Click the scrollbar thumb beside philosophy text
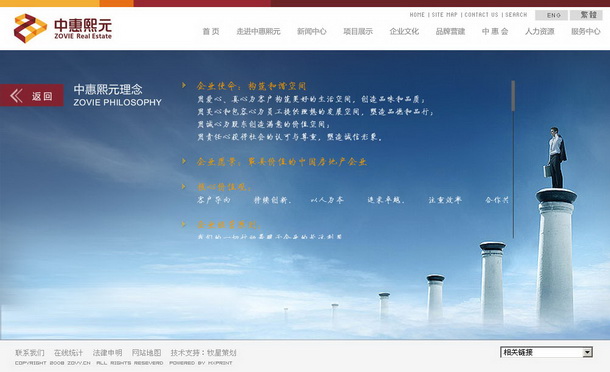 [x=513, y=96]
